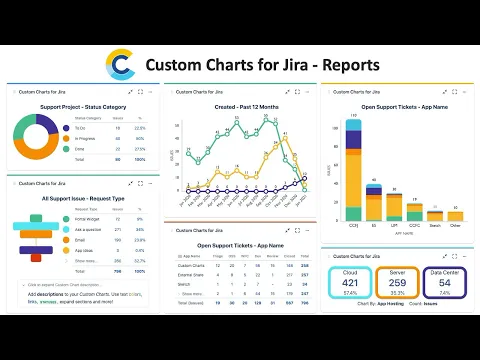Image resolution: width=480 pixels, height=360 pixels.
Task: Minimize the Created - Past 12 Months gadget
Action: [x=287, y=92]
